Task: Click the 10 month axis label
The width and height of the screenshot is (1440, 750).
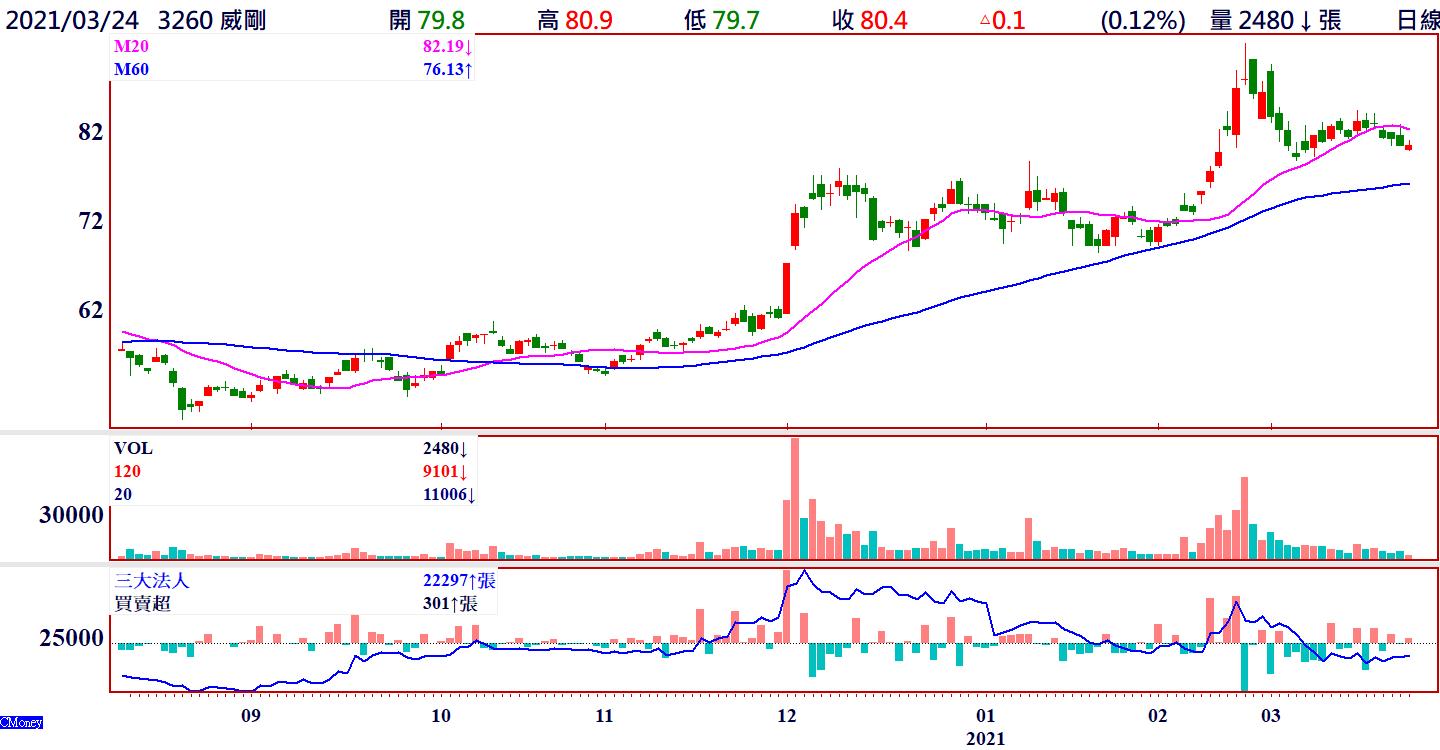Action: click(x=440, y=716)
